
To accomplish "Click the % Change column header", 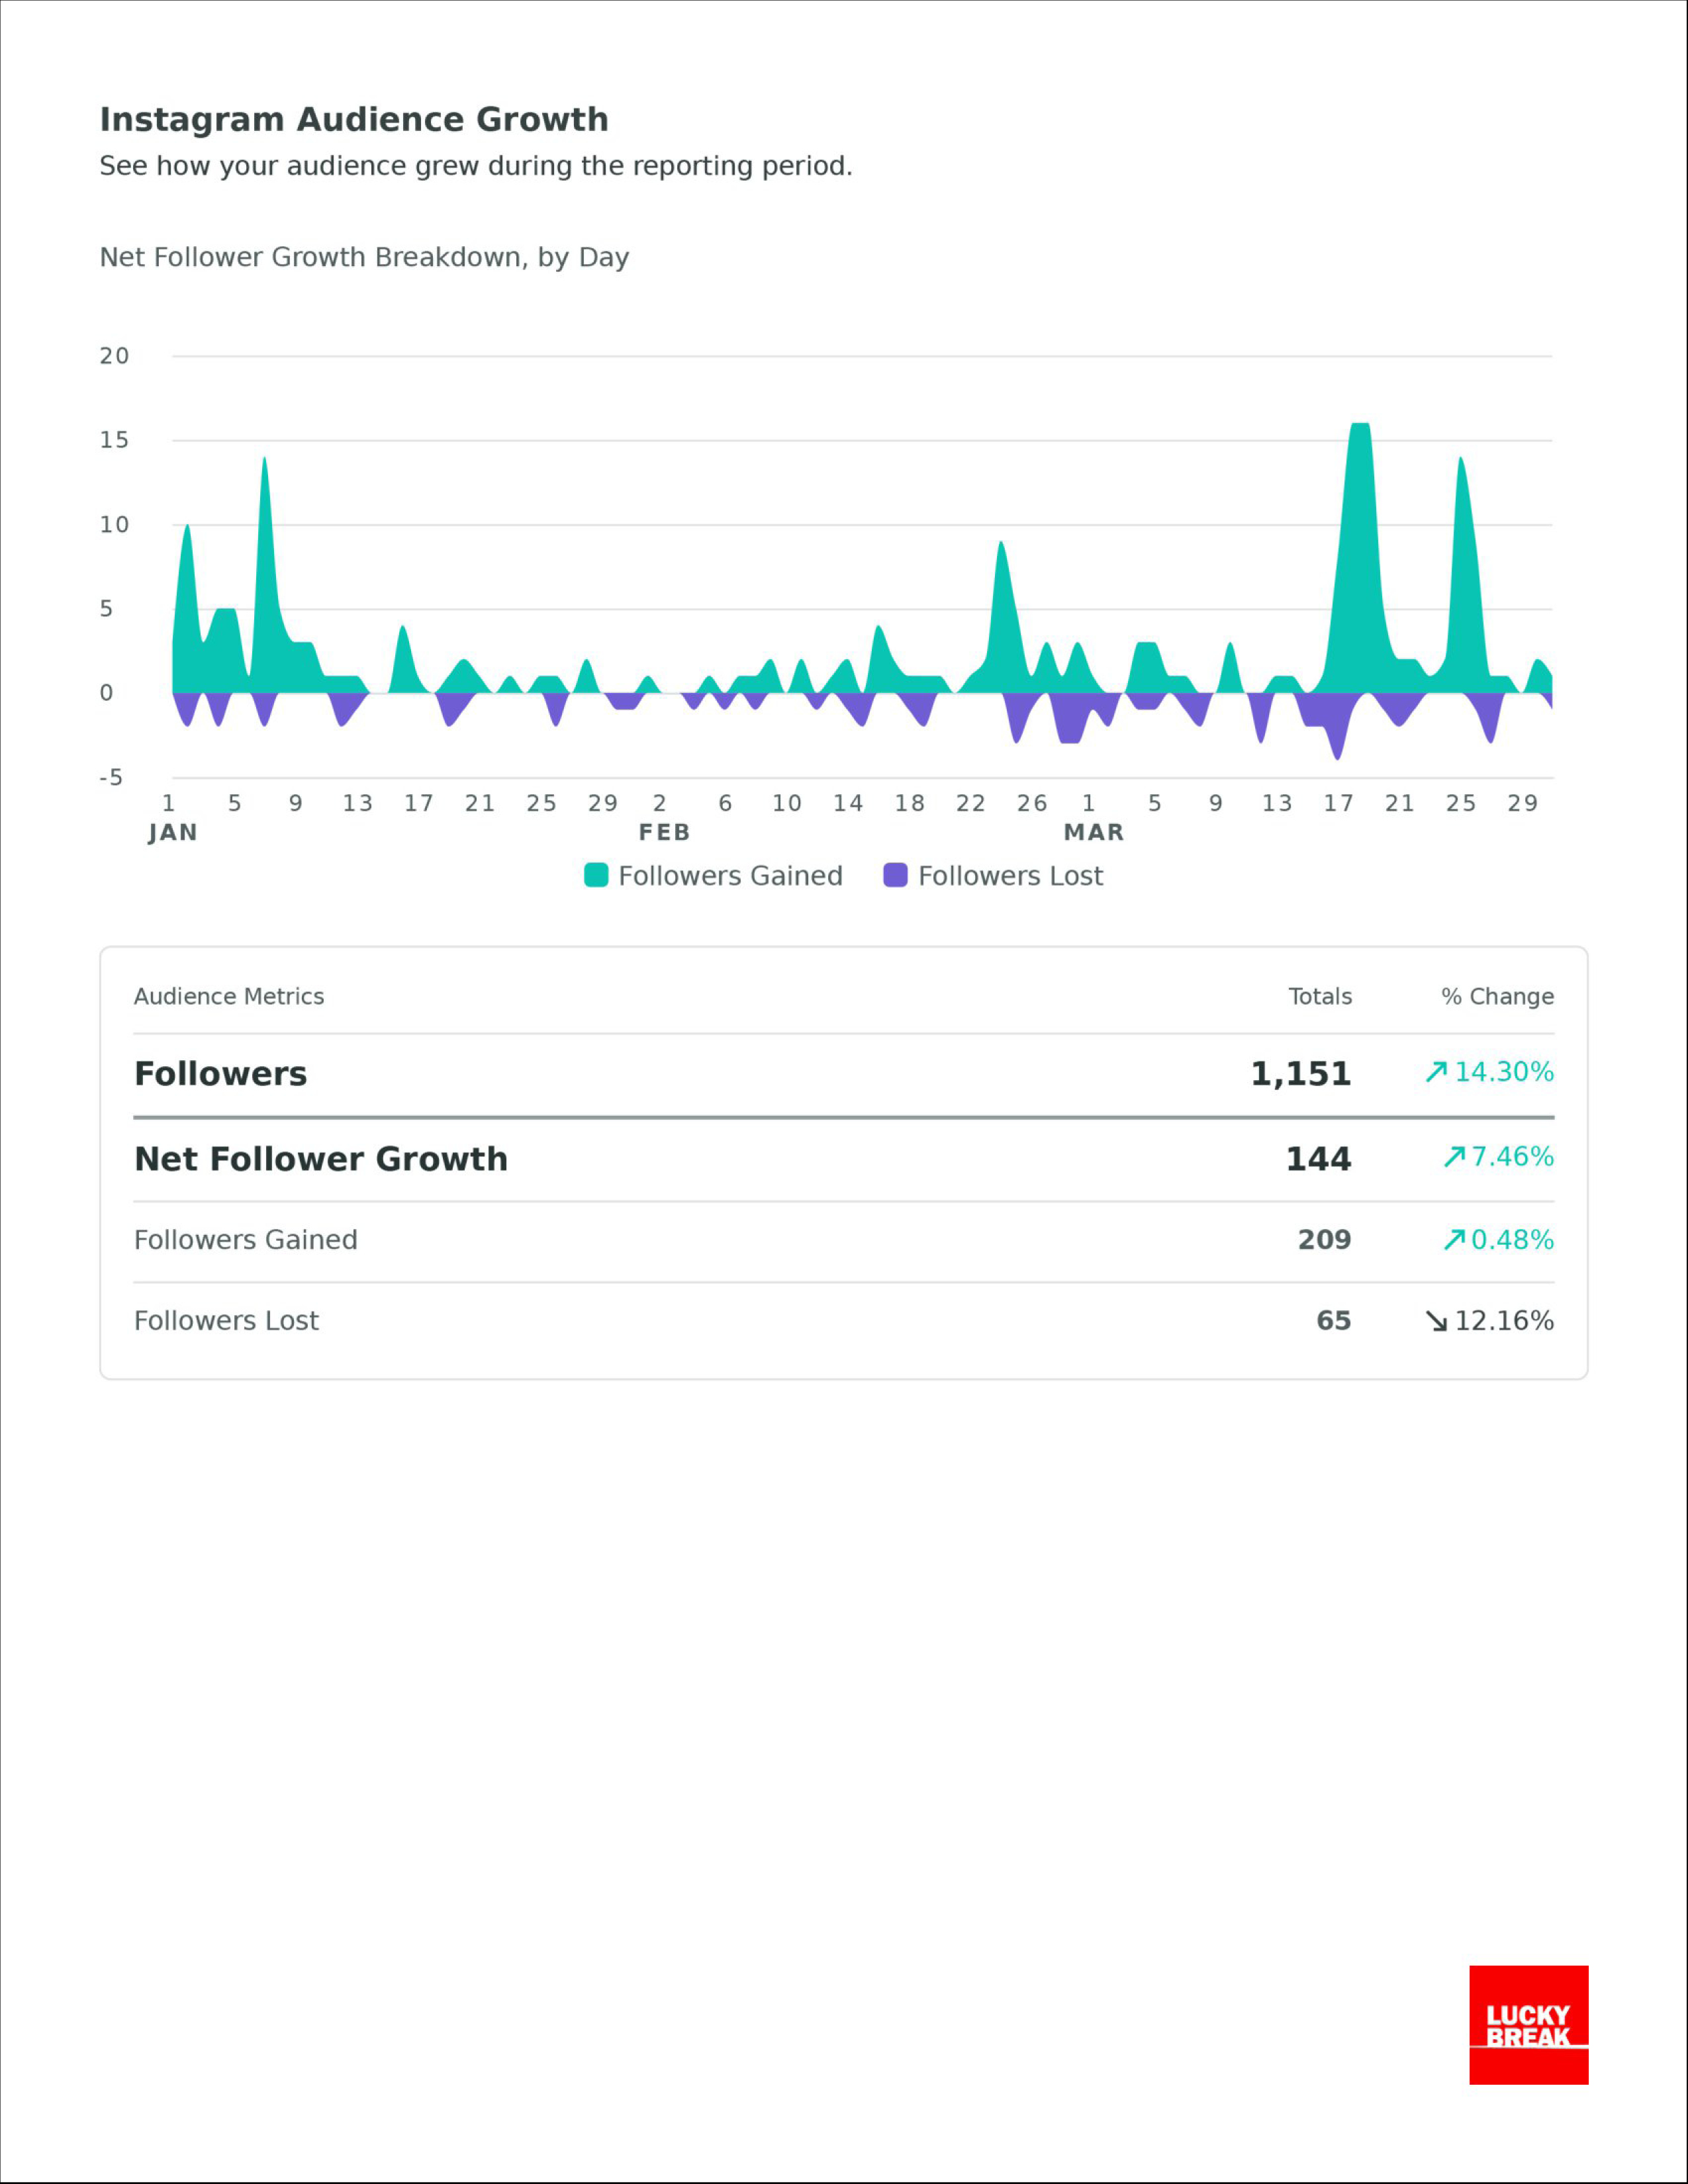I will [1497, 996].
